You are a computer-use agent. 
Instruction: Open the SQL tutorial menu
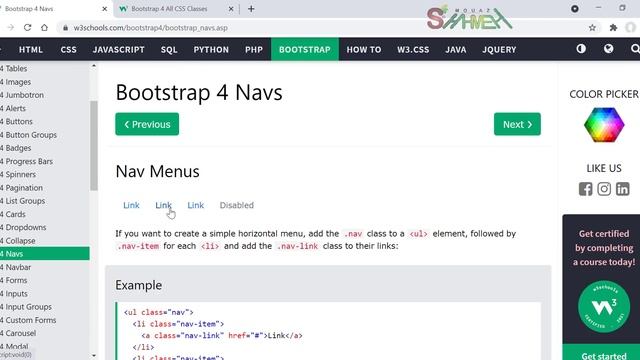coord(169,49)
